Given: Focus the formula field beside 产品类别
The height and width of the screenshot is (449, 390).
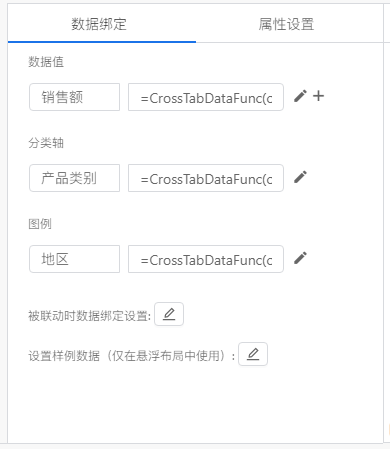Looking at the screenshot, I should point(206,178).
